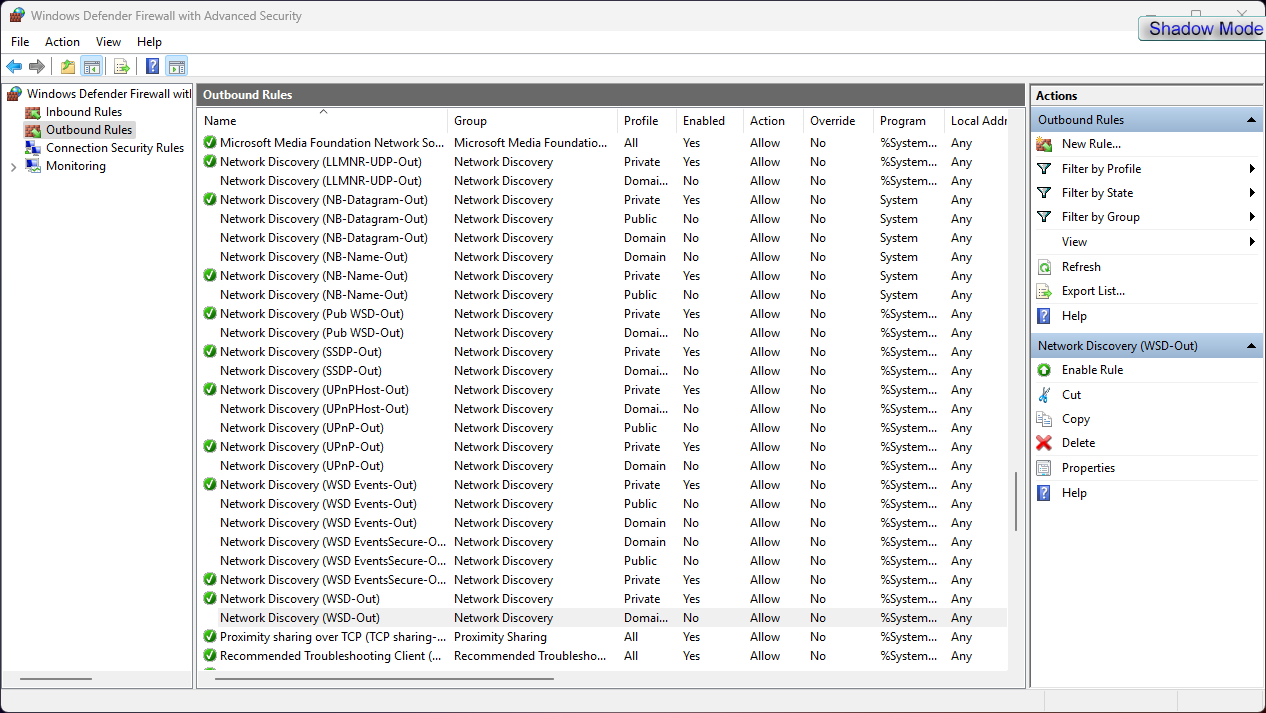Click the red Delete action icon
This screenshot has height=713, width=1266.
pos(1044,443)
